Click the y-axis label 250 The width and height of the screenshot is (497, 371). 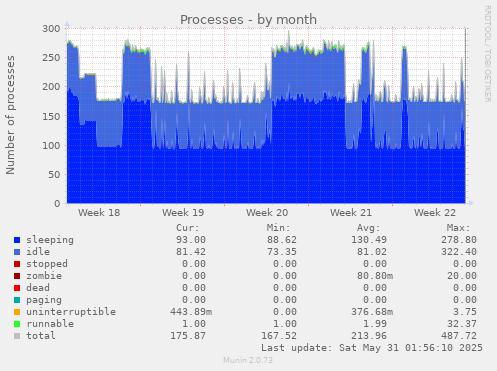[x=51, y=58]
